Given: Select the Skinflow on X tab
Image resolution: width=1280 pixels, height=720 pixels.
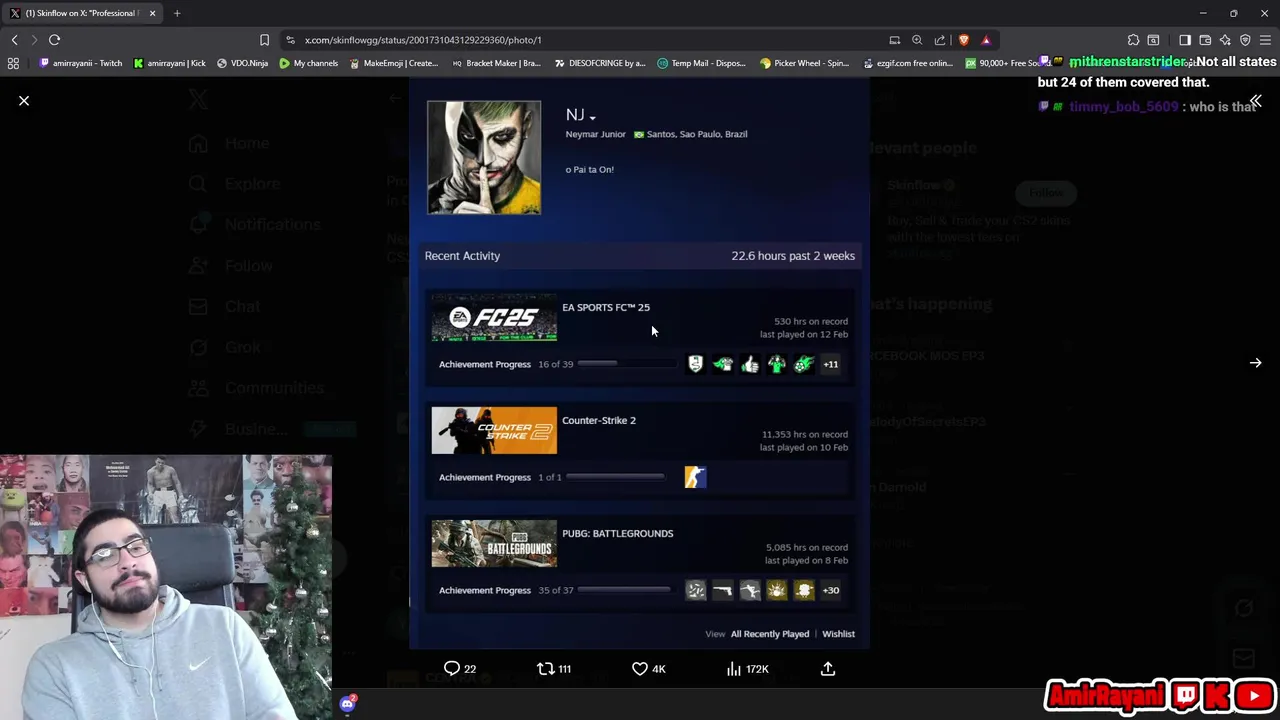Looking at the screenshot, I should 83,13.
